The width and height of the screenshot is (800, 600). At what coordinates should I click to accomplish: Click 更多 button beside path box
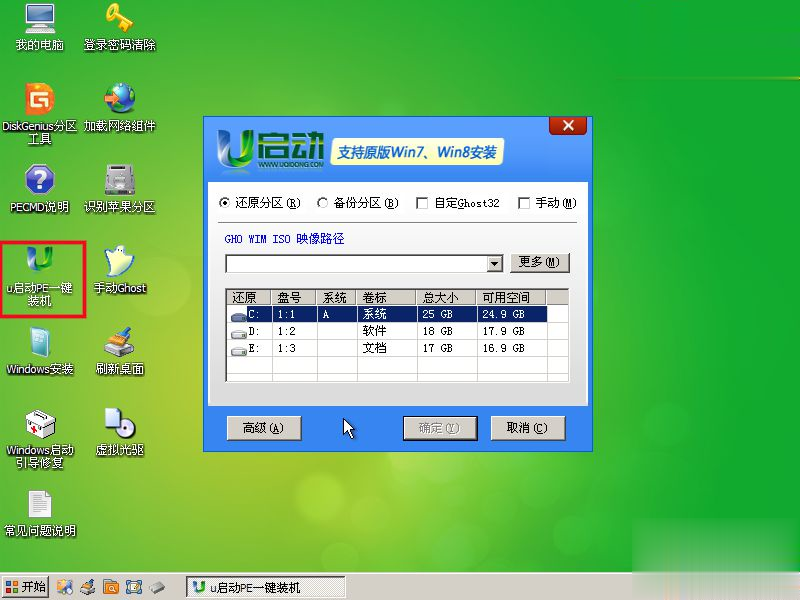coord(540,262)
